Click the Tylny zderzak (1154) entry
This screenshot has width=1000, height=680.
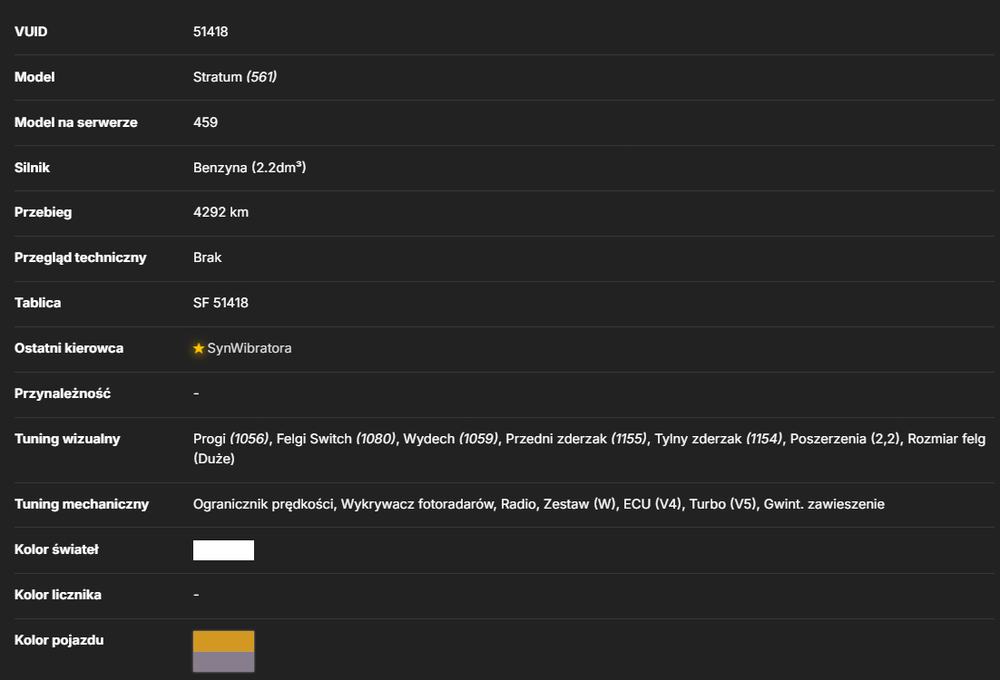pyautogui.click(x=719, y=439)
